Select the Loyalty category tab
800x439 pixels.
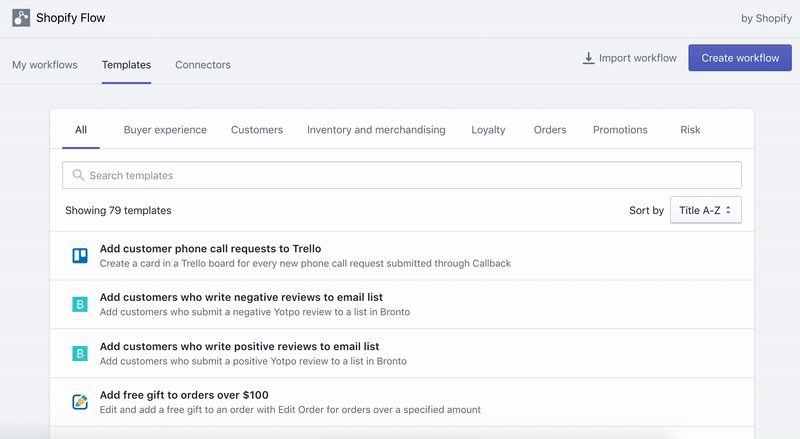488,130
